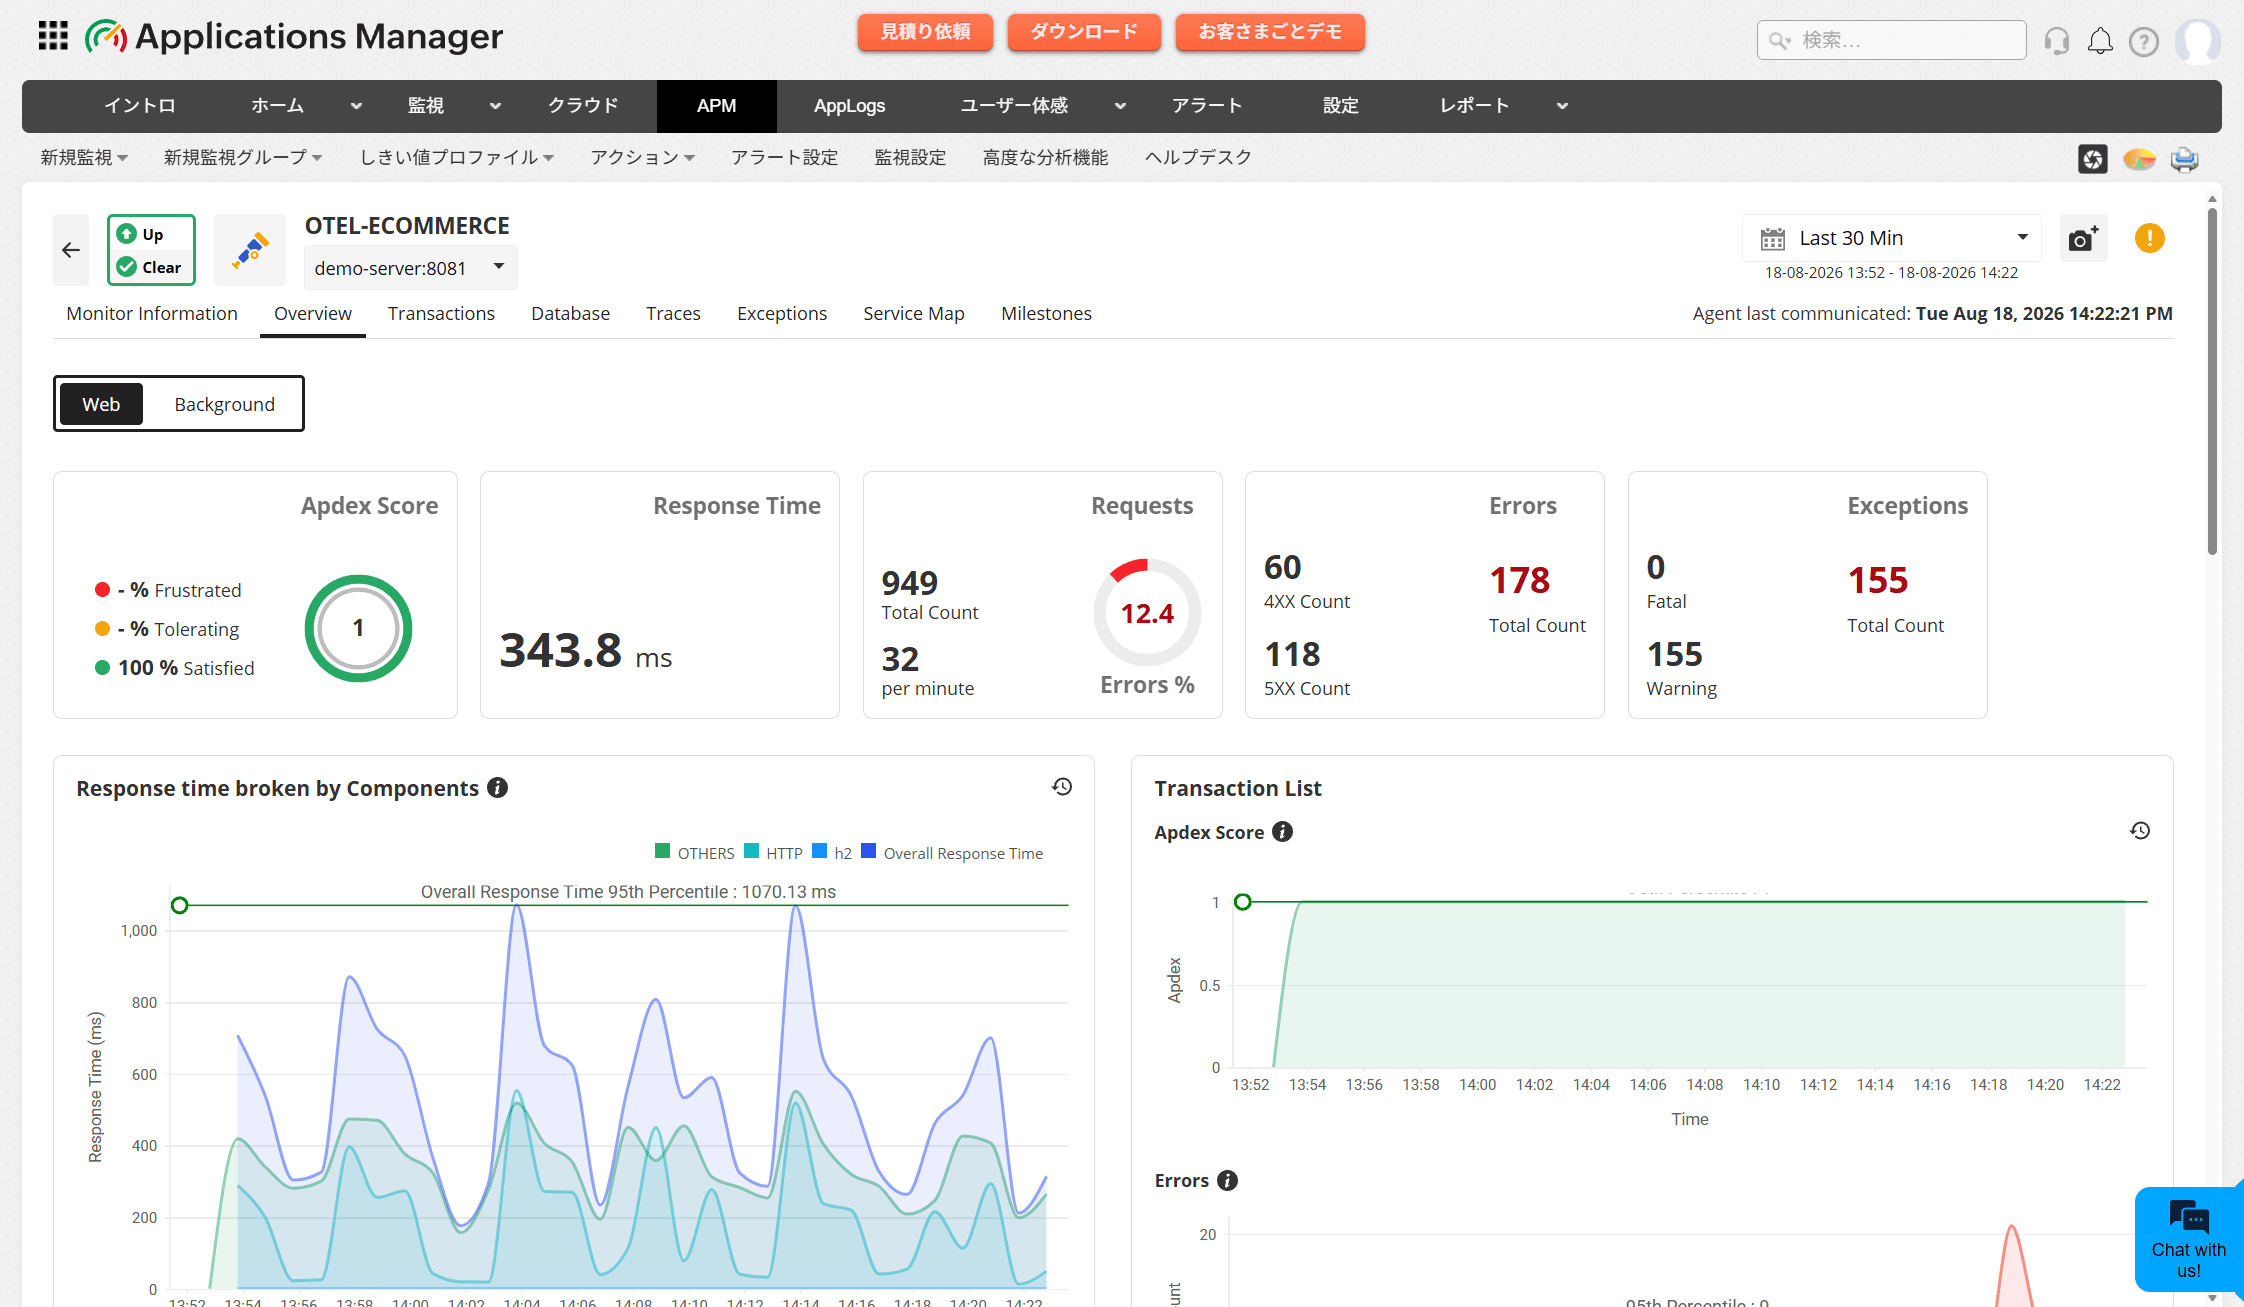Viewport: 2244px width, 1307px height.
Task: Switch to the Database tab
Action: coord(570,314)
